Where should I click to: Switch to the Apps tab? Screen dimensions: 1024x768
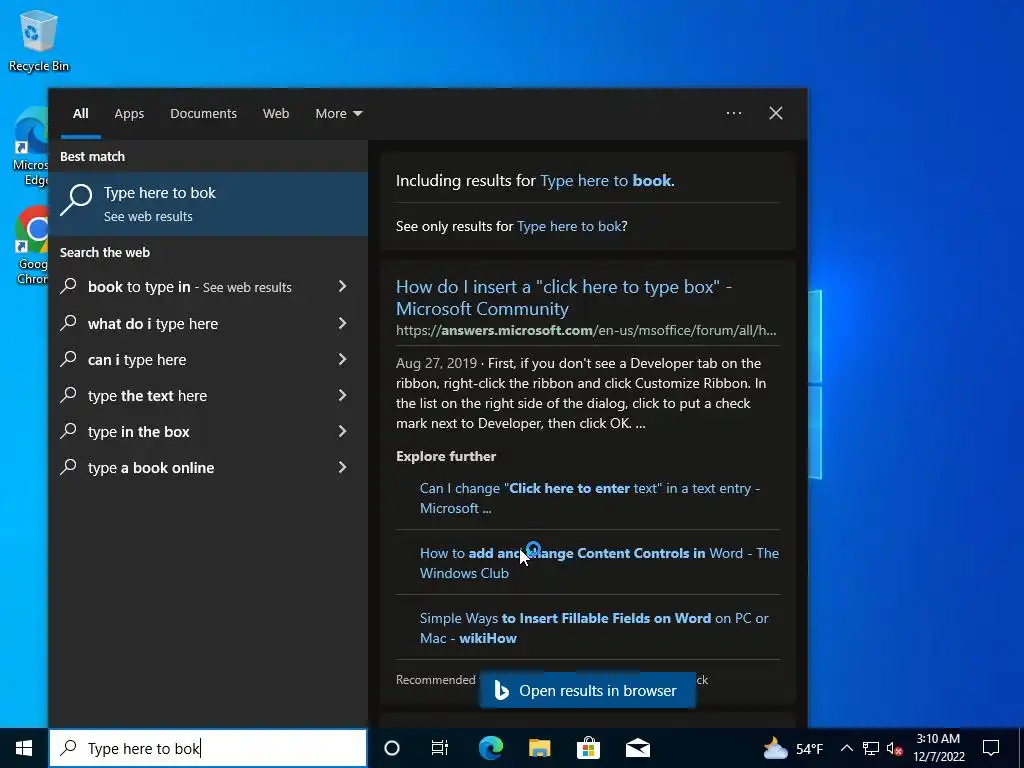(129, 113)
